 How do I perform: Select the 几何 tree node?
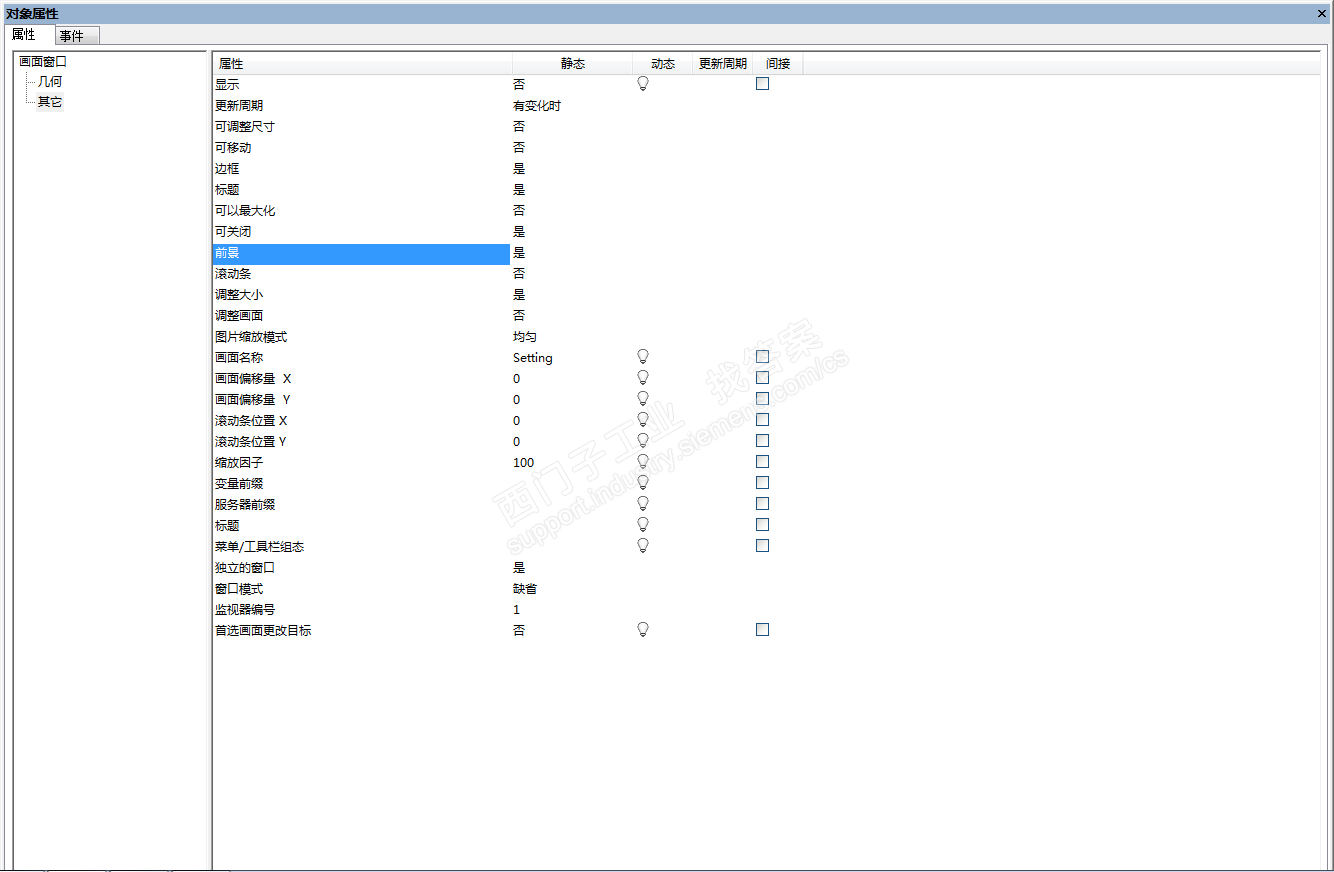pos(50,82)
